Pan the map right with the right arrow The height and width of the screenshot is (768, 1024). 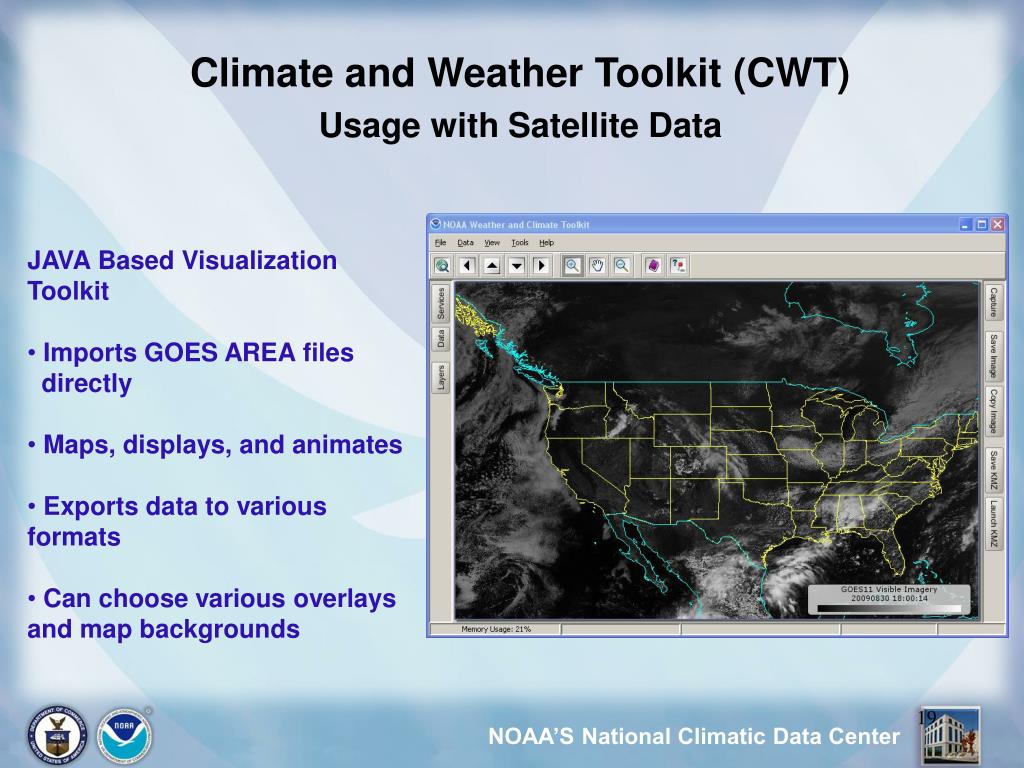[x=541, y=266]
